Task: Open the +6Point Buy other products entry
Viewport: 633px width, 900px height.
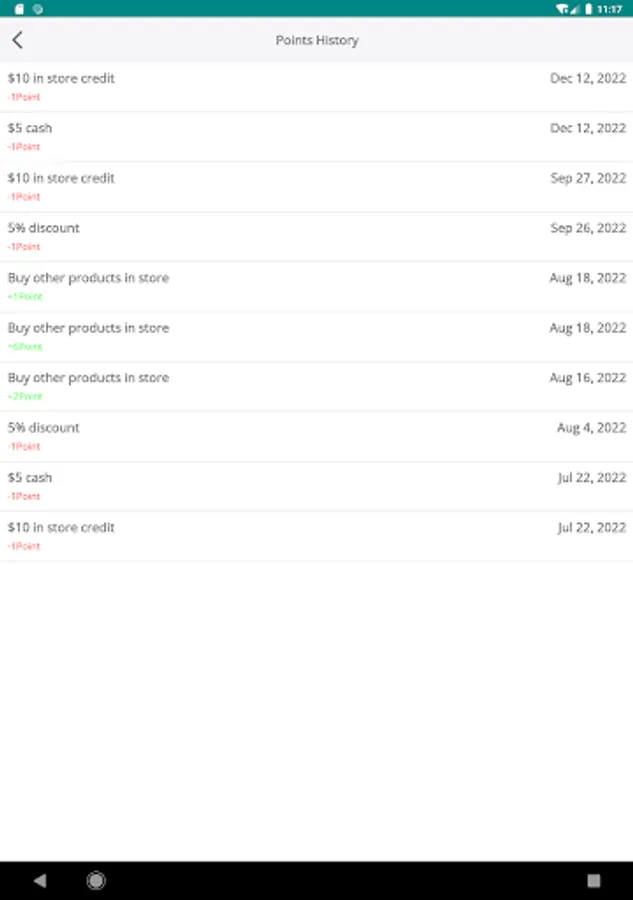Action: click(x=316, y=337)
